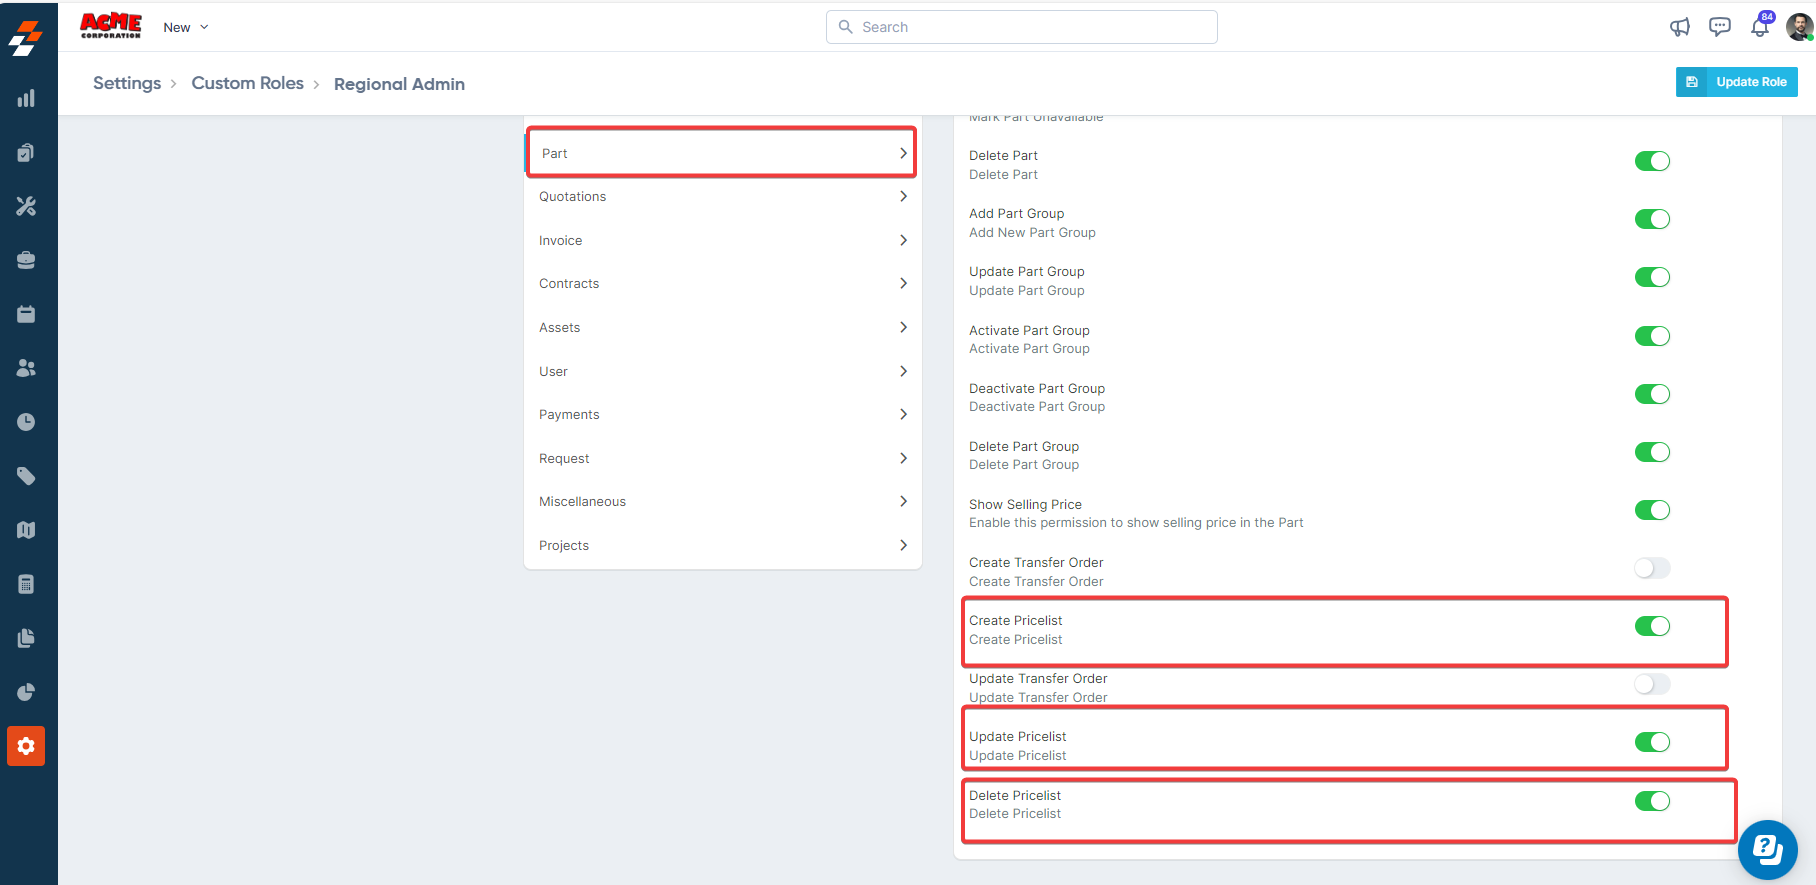The image size is (1816, 885).
Task: Click the notifications bell icon
Action: (x=1760, y=27)
